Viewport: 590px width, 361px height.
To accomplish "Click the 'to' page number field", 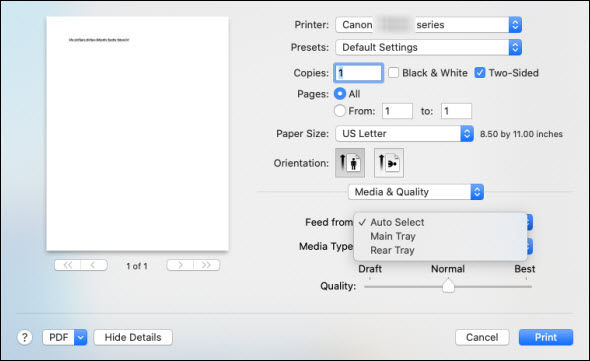I will [456, 111].
